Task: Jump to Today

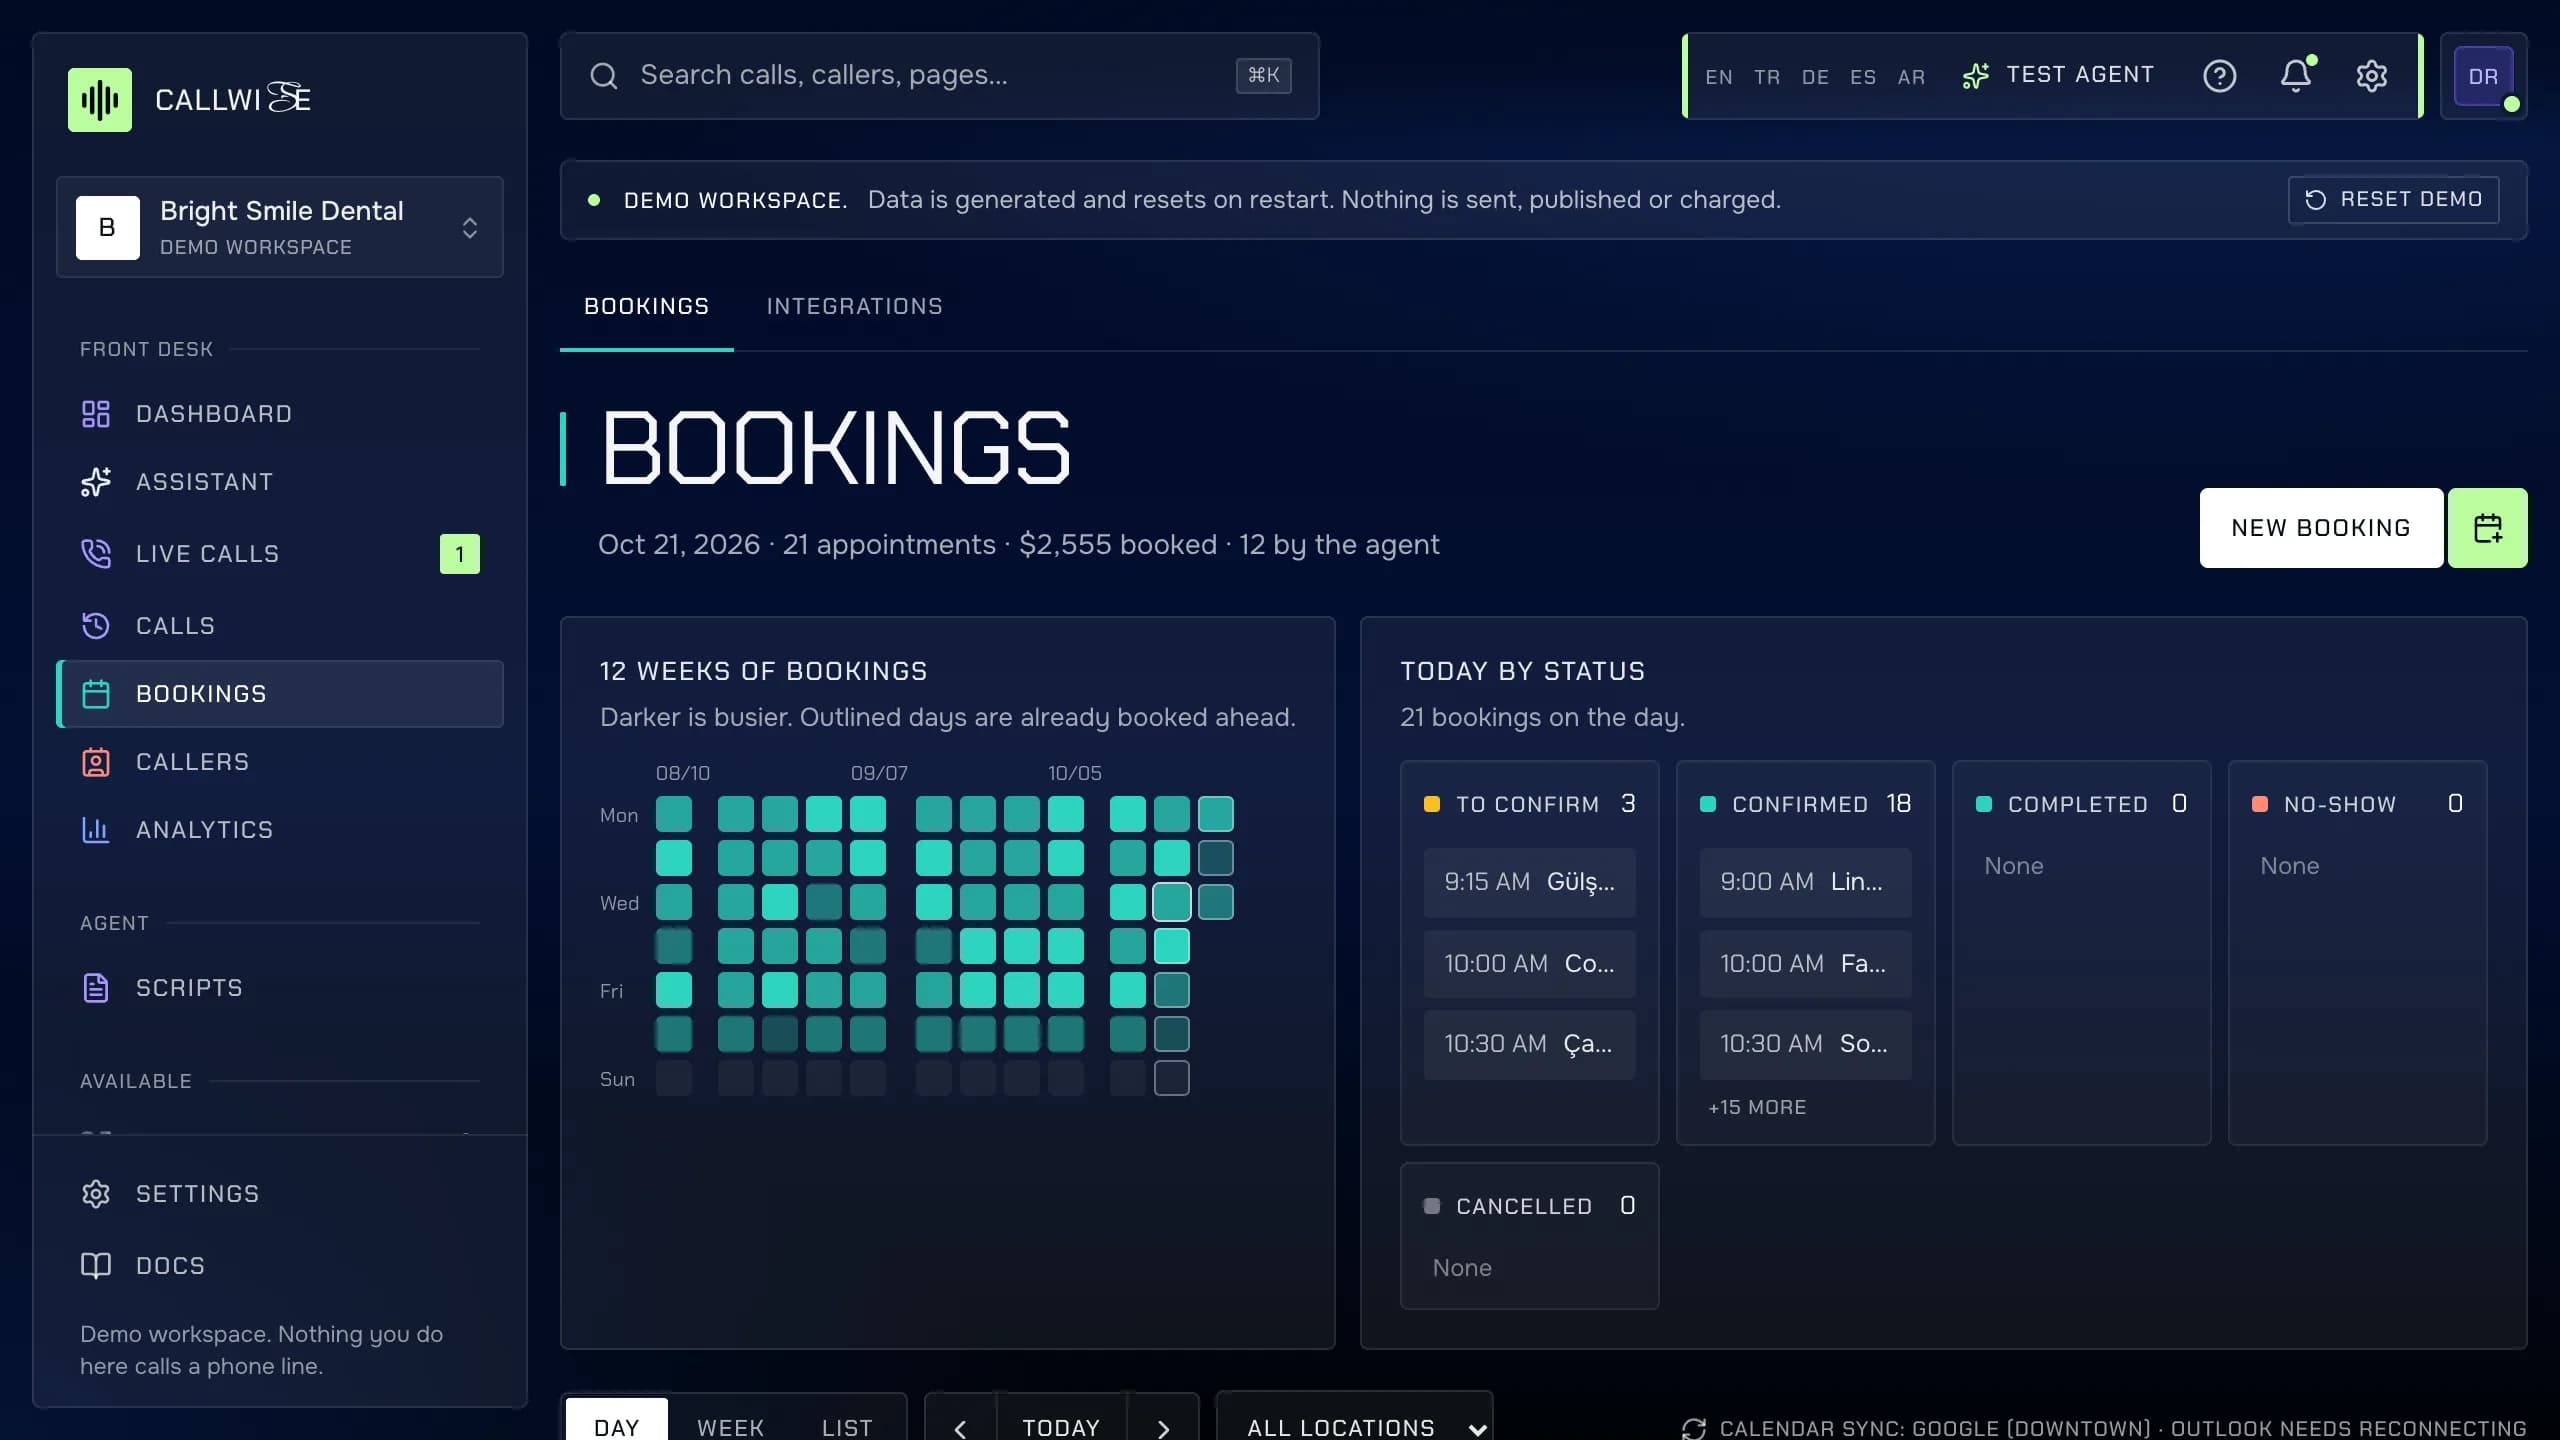Action: tap(1061, 1428)
